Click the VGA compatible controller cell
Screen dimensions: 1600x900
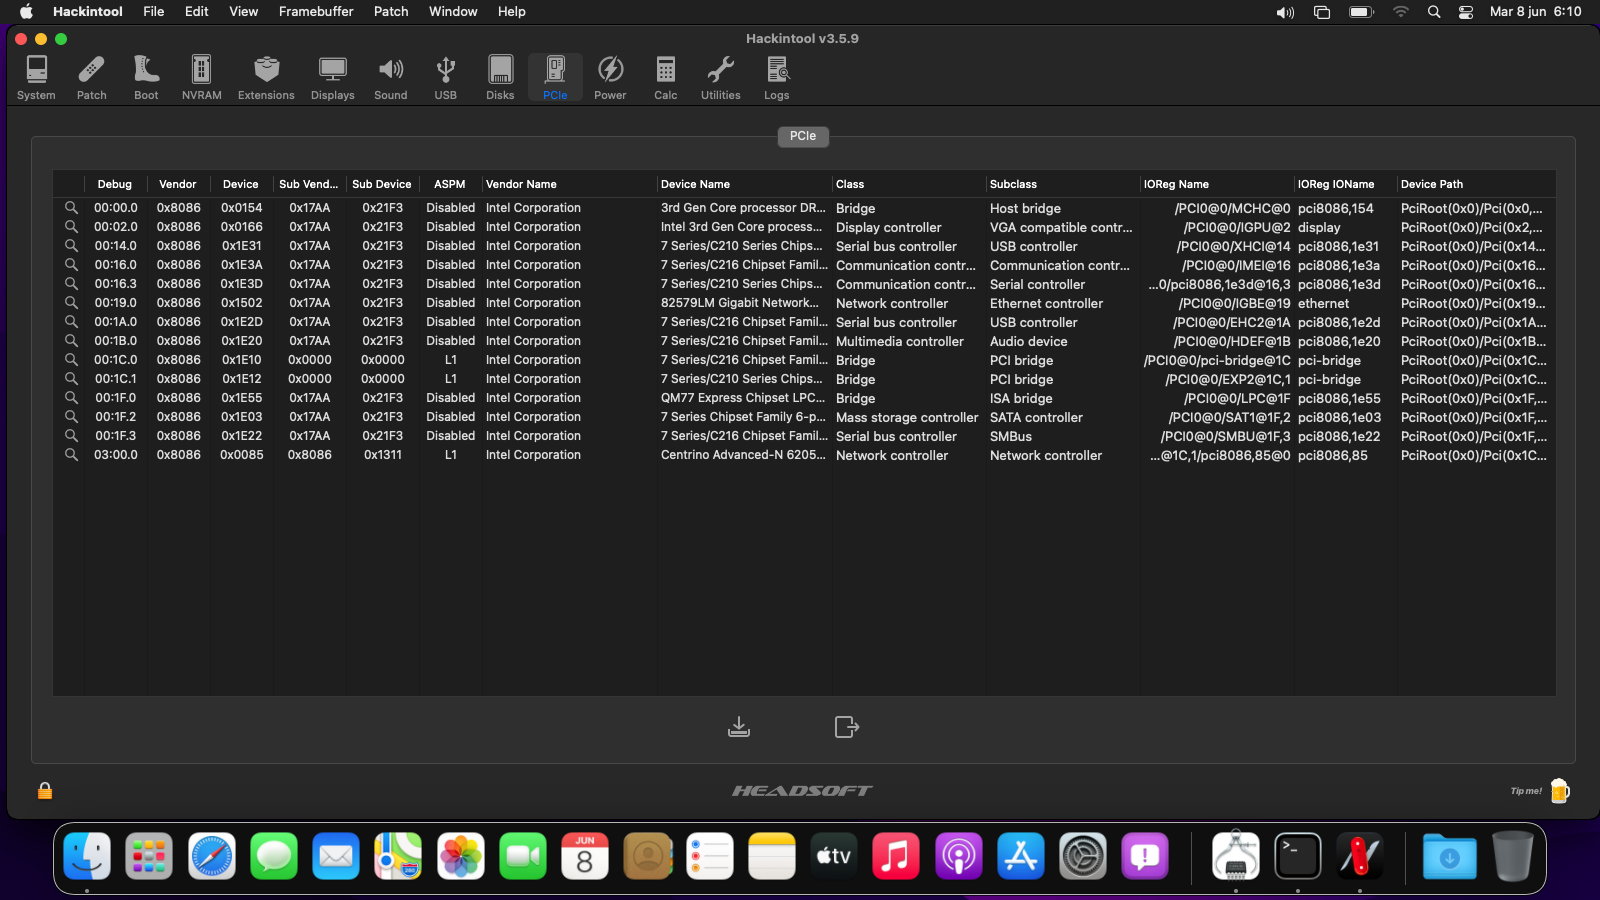point(1061,227)
